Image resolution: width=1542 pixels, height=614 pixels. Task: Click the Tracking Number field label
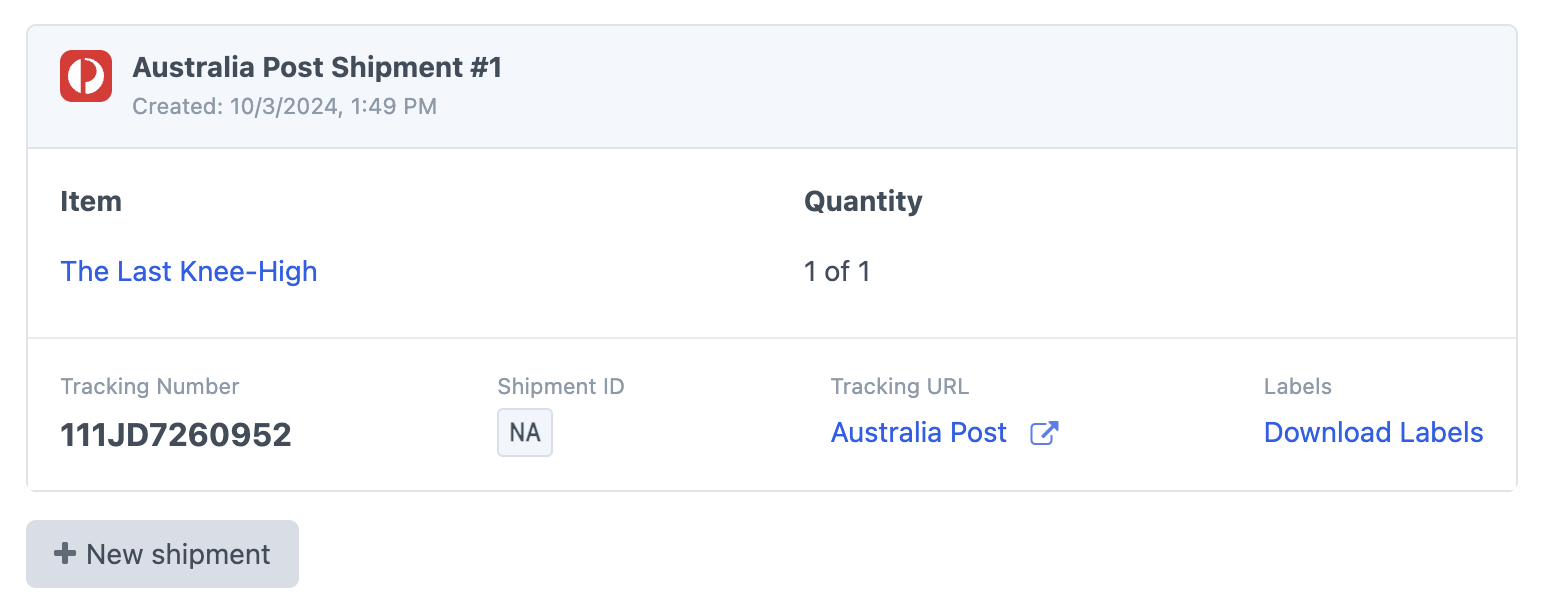pyautogui.click(x=150, y=387)
